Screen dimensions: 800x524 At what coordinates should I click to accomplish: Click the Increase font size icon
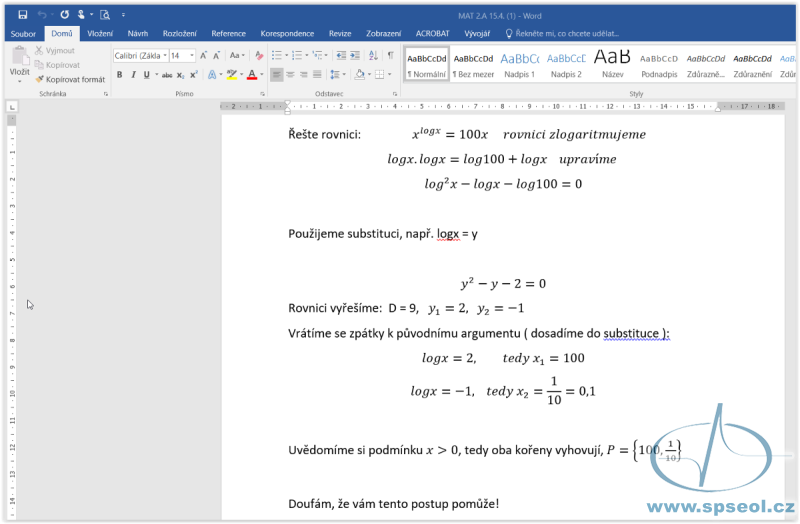[x=204, y=56]
